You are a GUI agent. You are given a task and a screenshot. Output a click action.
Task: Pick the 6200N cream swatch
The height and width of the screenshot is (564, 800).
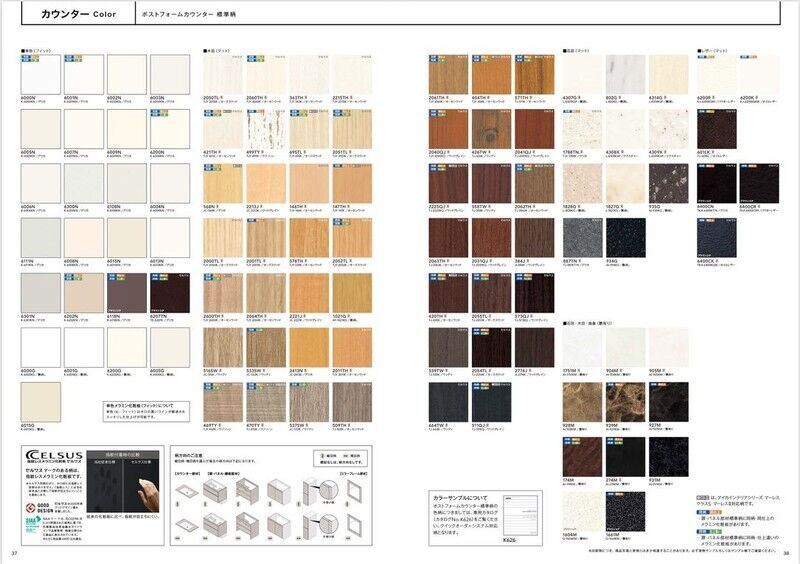click(x=168, y=127)
